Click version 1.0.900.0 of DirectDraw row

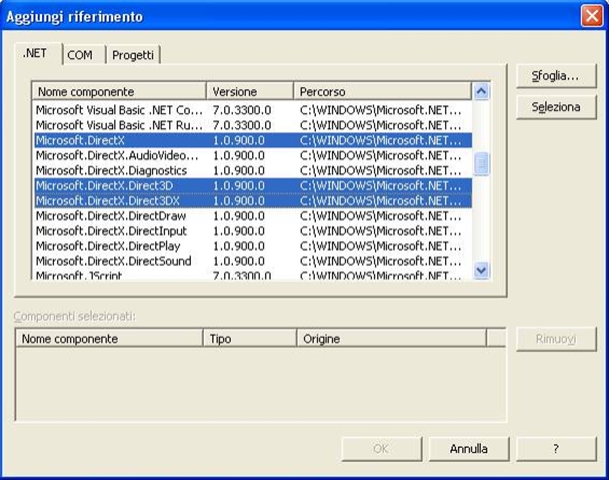[x=239, y=216]
